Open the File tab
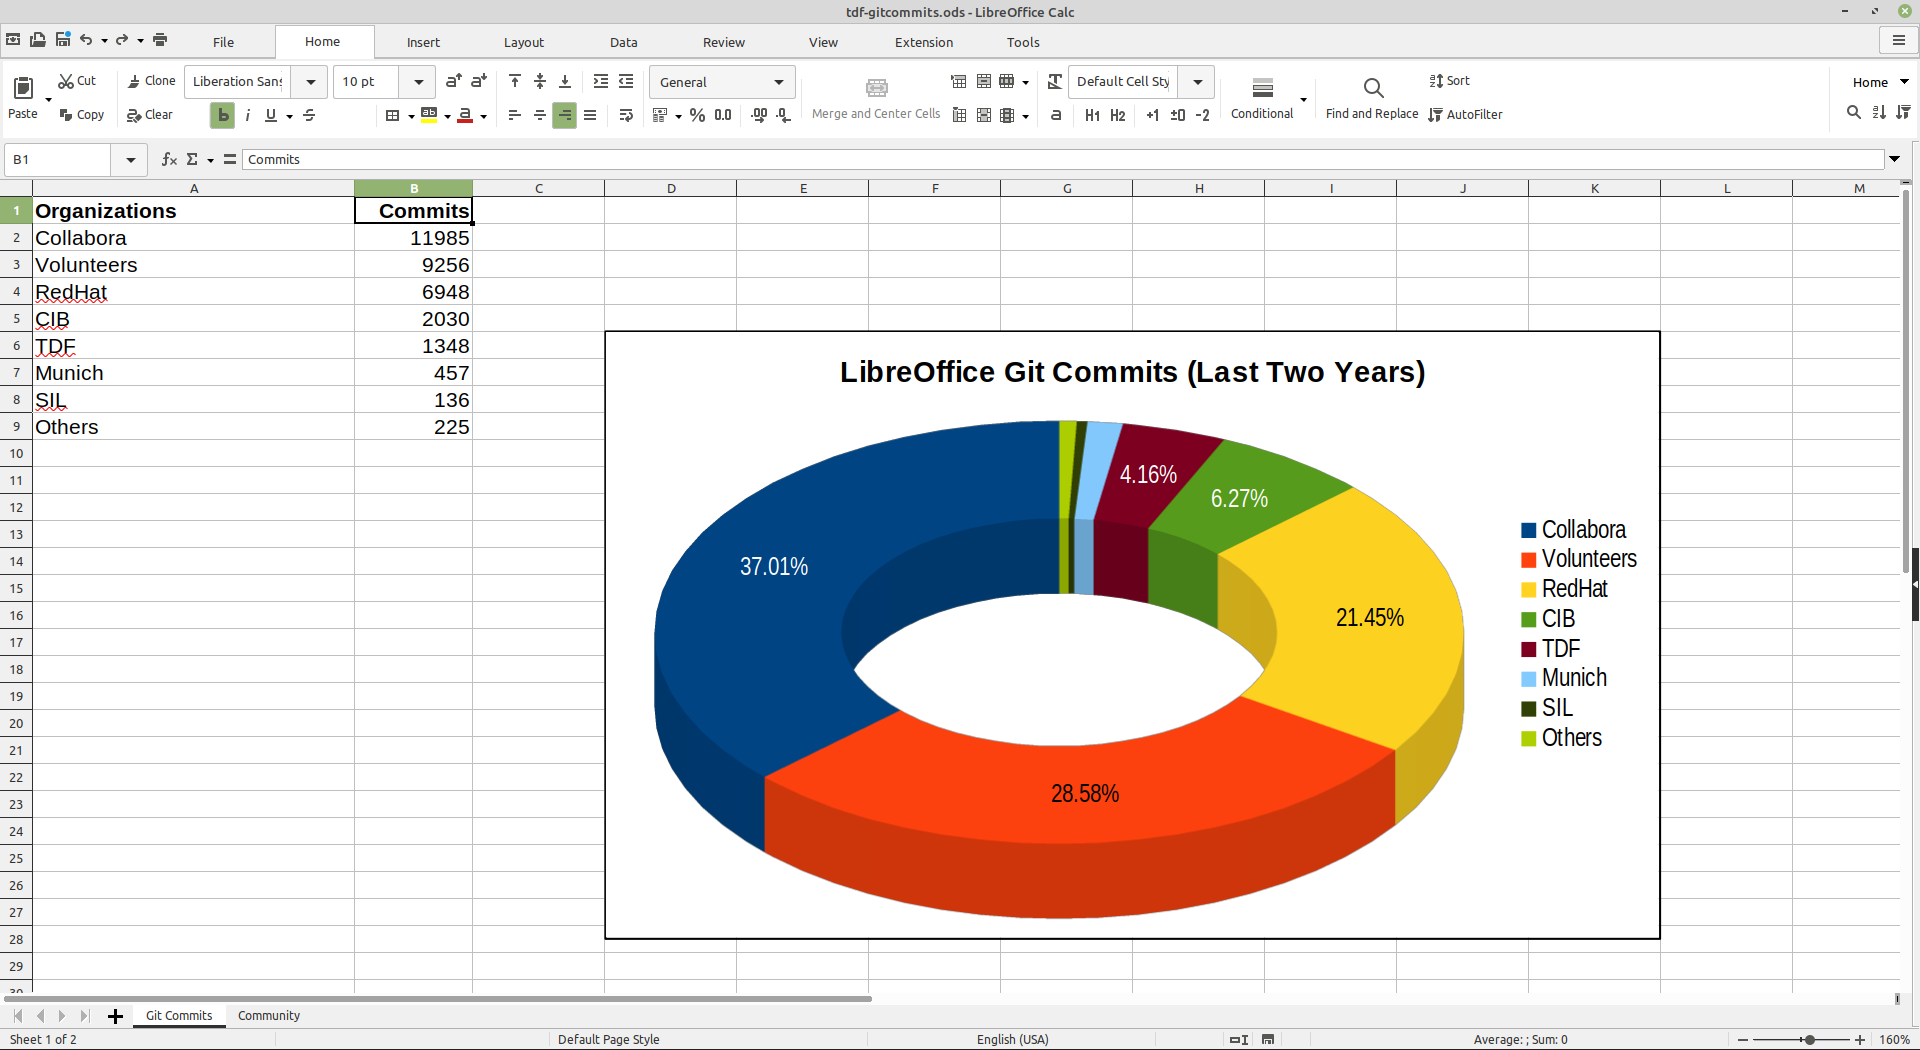Screen dimensions: 1920x1050 [x=223, y=42]
